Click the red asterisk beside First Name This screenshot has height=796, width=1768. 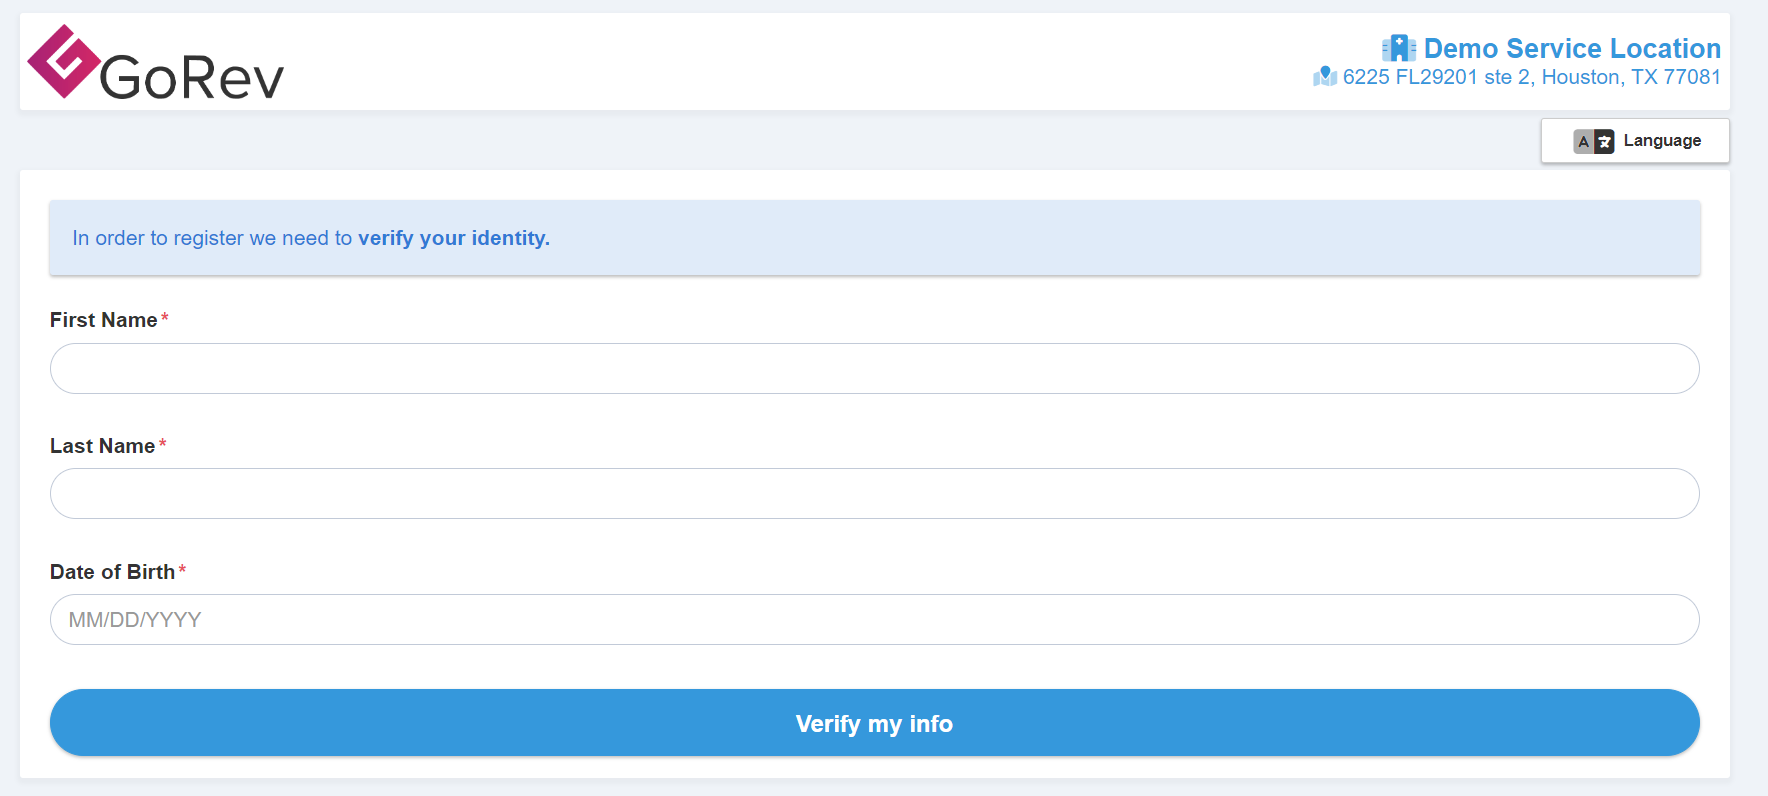pos(165,318)
